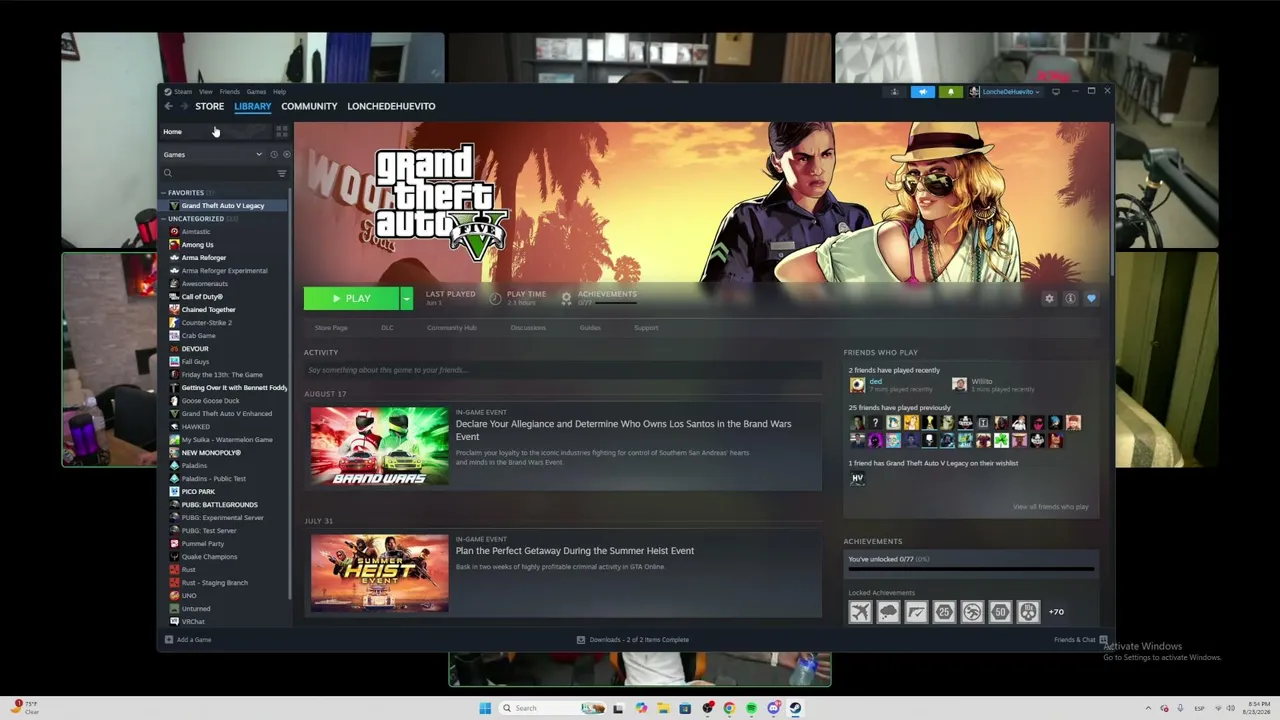Screen dimensions: 1280x720
Task: Open the Games menu
Action: click(x=256, y=92)
